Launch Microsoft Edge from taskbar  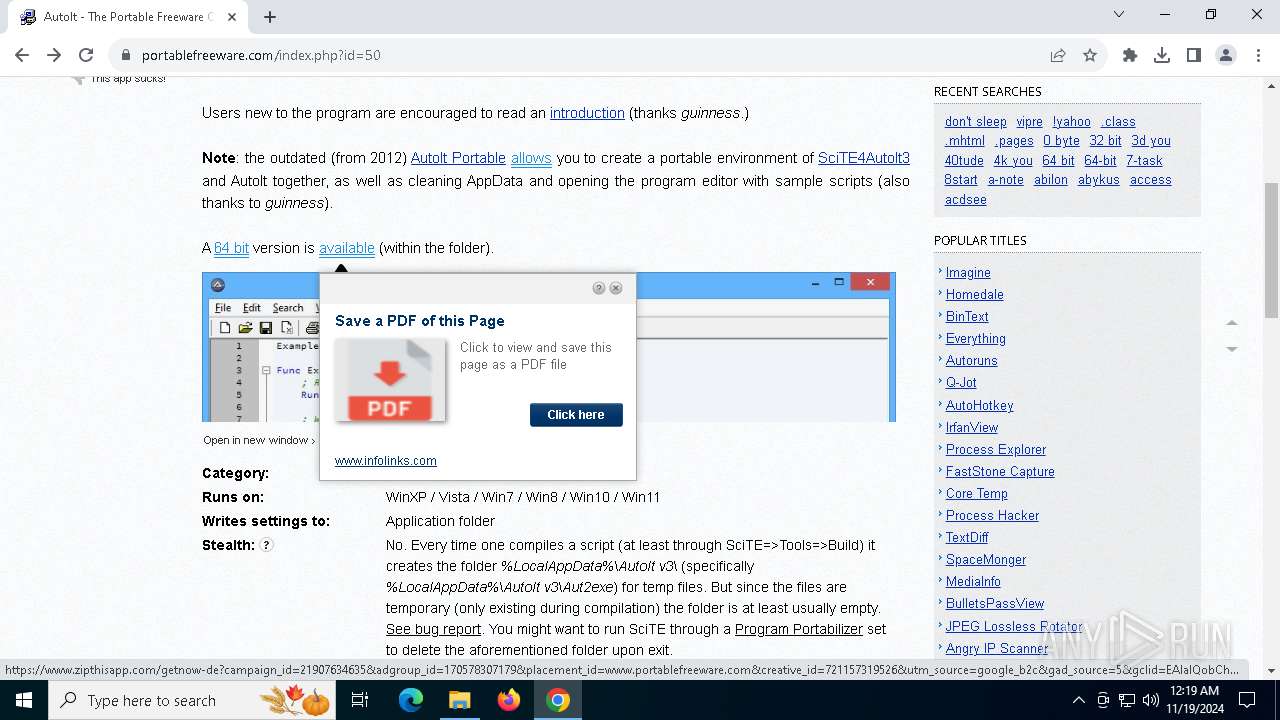pos(411,700)
